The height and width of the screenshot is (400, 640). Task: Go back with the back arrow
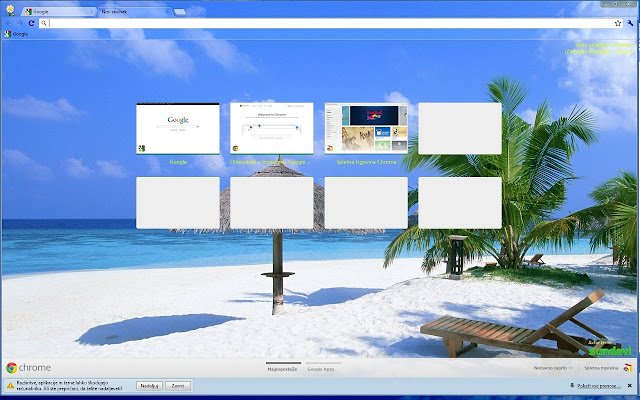coord(9,23)
